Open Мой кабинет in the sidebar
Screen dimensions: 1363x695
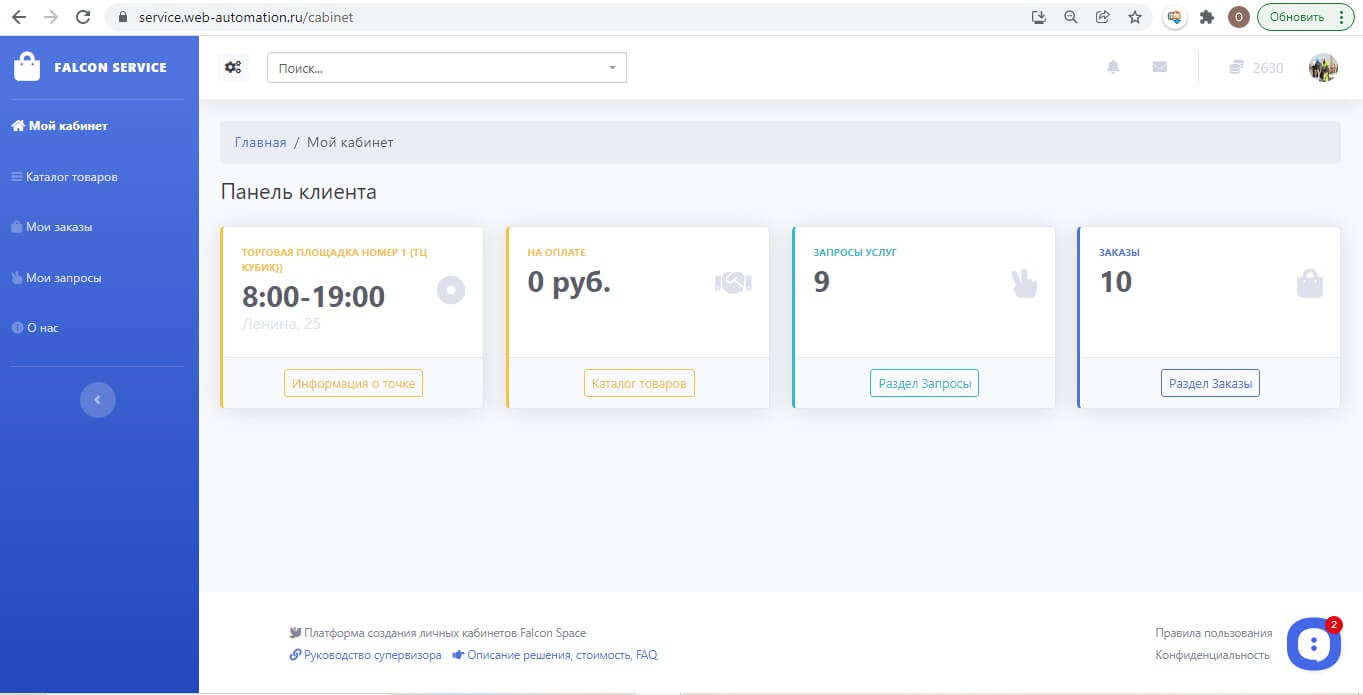pyautogui.click(x=59, y=126)
